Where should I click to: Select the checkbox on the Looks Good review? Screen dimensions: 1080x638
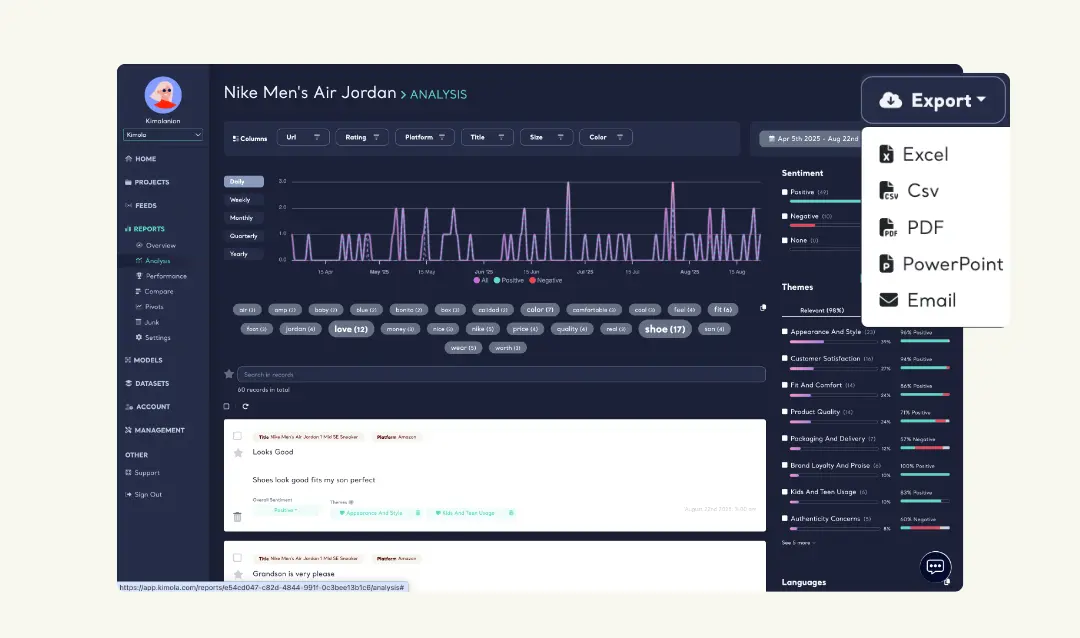(237, 436)
